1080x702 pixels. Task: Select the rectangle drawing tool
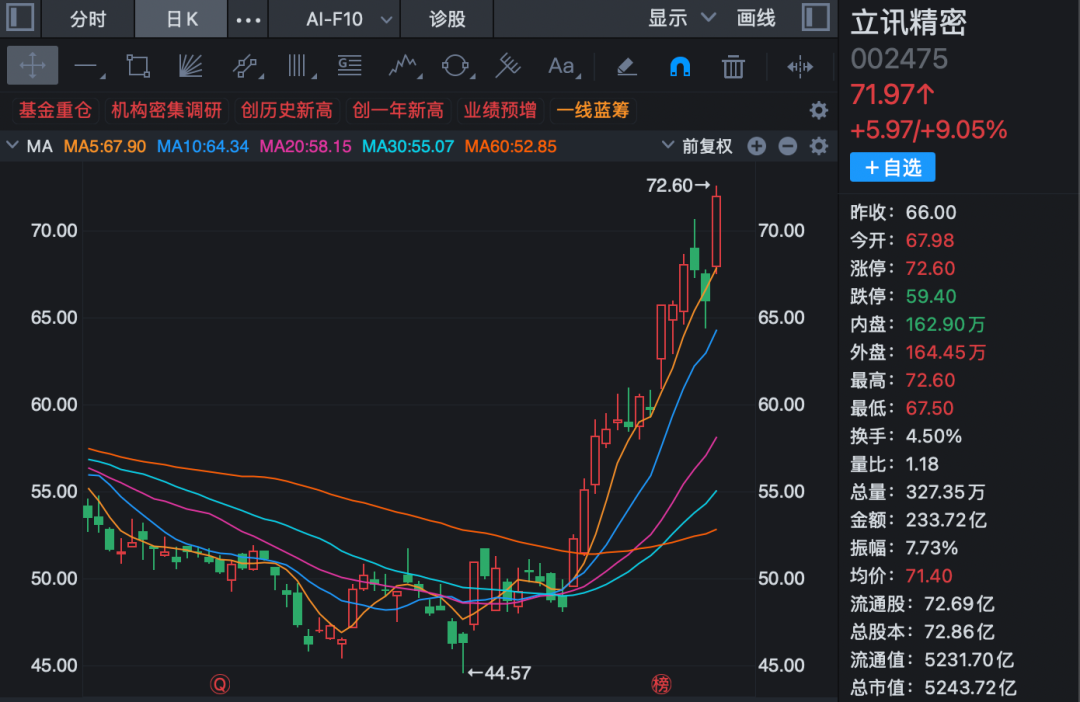click(138, 64)
